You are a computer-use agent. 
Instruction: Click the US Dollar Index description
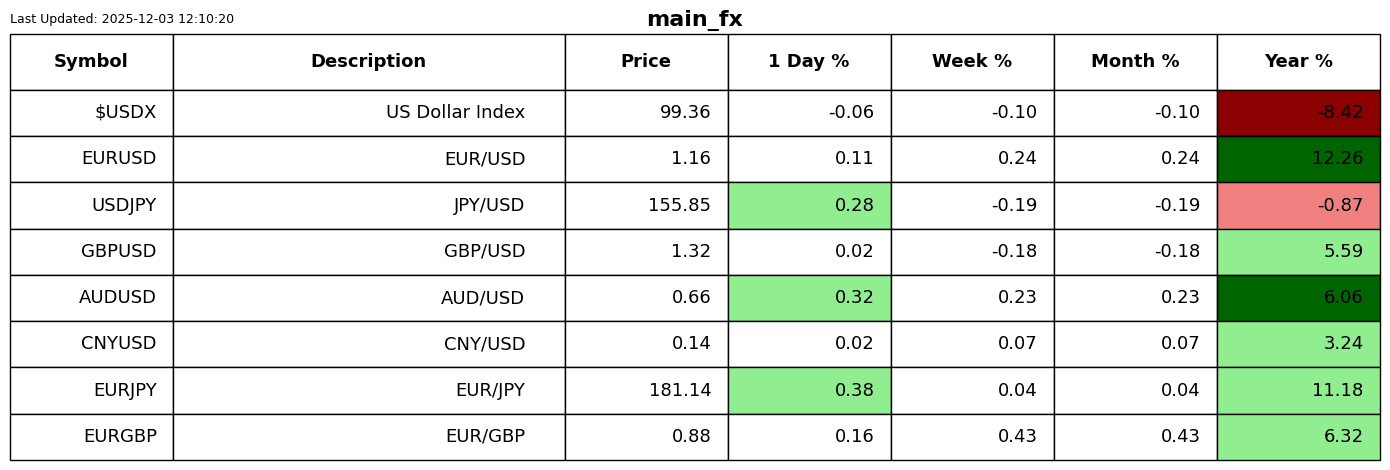click(x=368, y=113)
